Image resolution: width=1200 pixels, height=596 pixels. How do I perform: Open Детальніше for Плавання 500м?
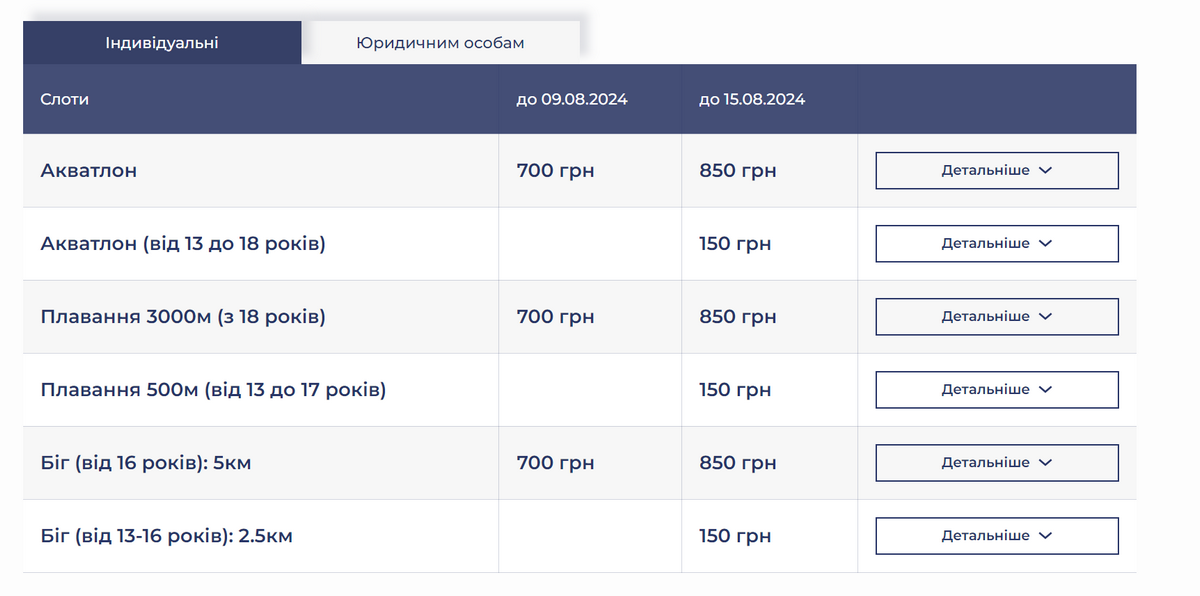point(996,390)
